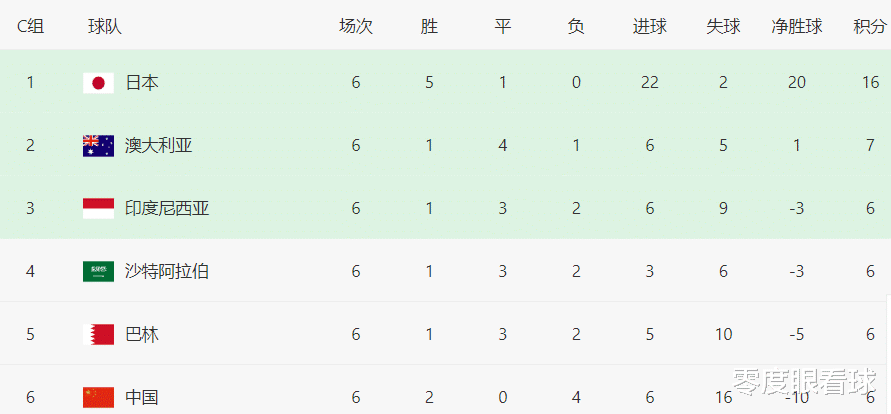The height and width of the screenshot is (414, 891).
Task: Select the 沙特阿拉伯 team name
Action: pyautogui.click(x=167, y=271)
